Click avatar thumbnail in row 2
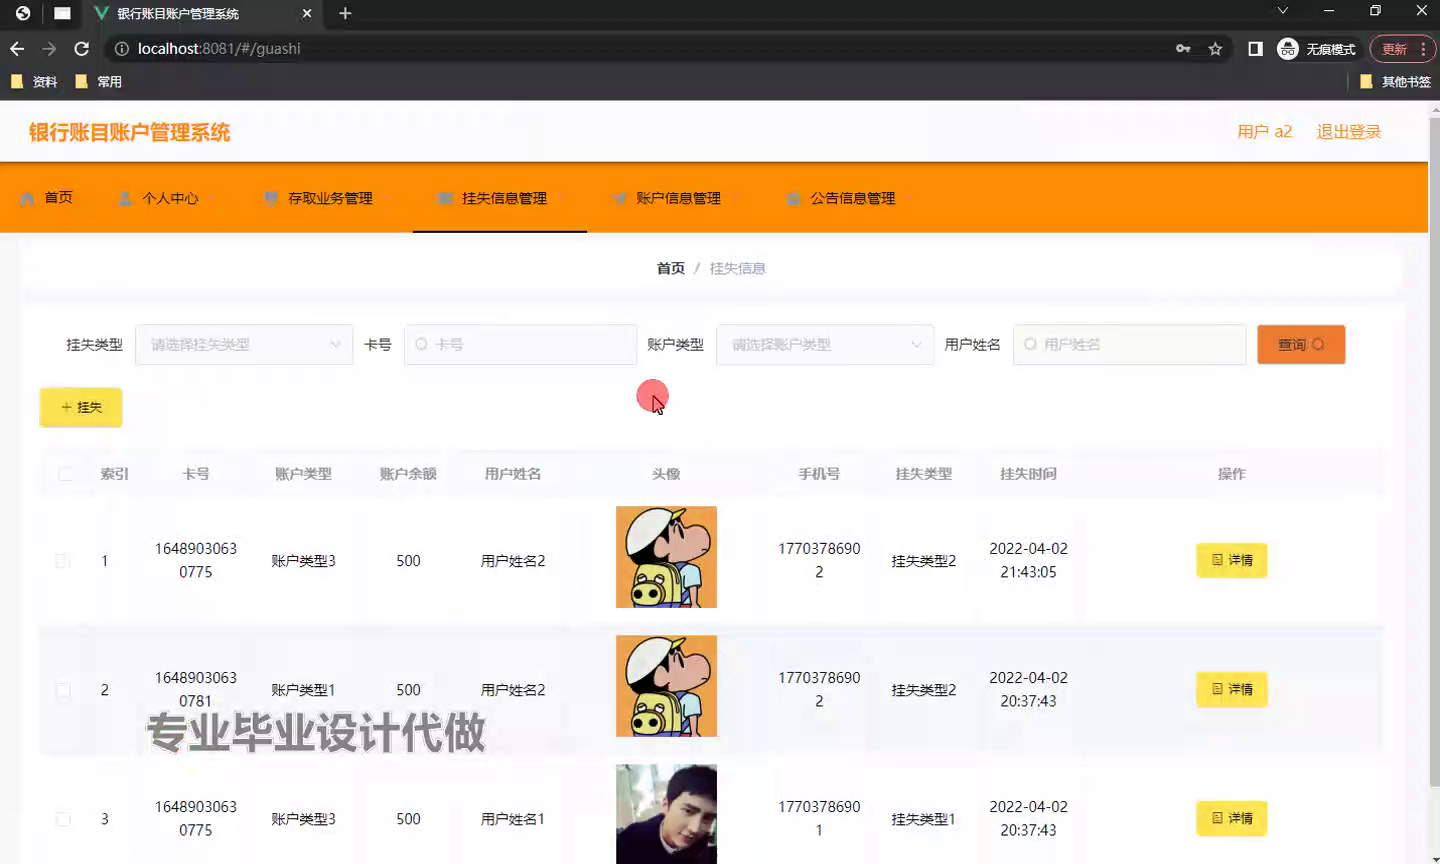 pos(666,686)
